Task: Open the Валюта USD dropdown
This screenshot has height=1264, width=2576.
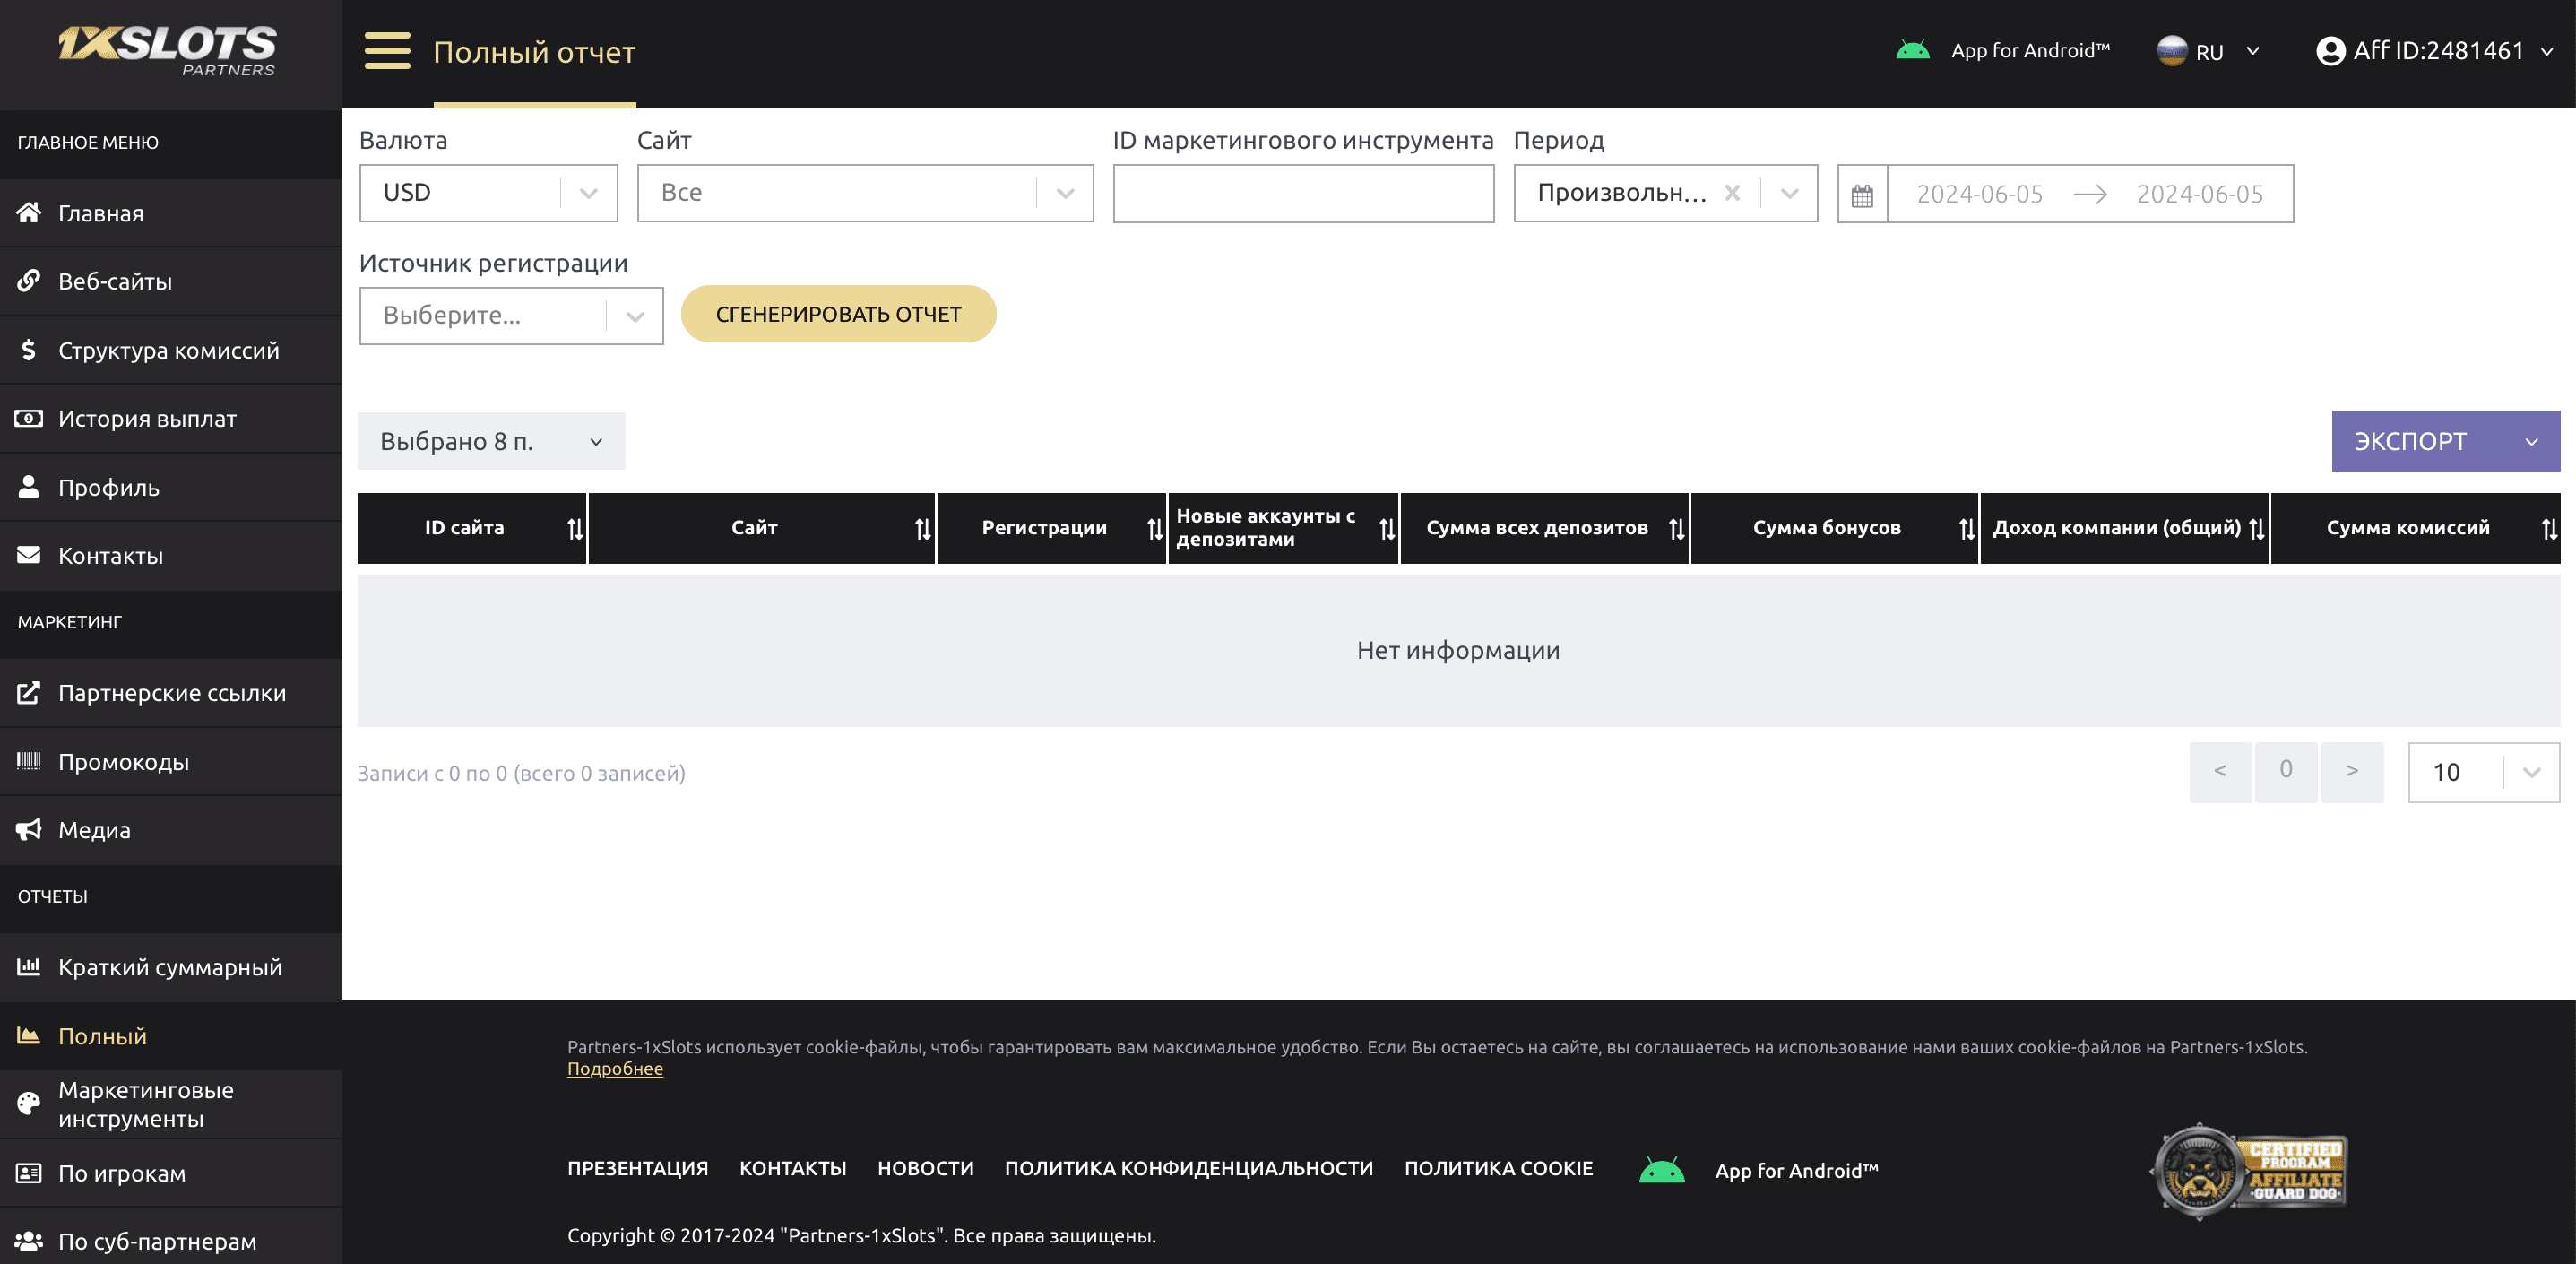Action: pos(488,193)
